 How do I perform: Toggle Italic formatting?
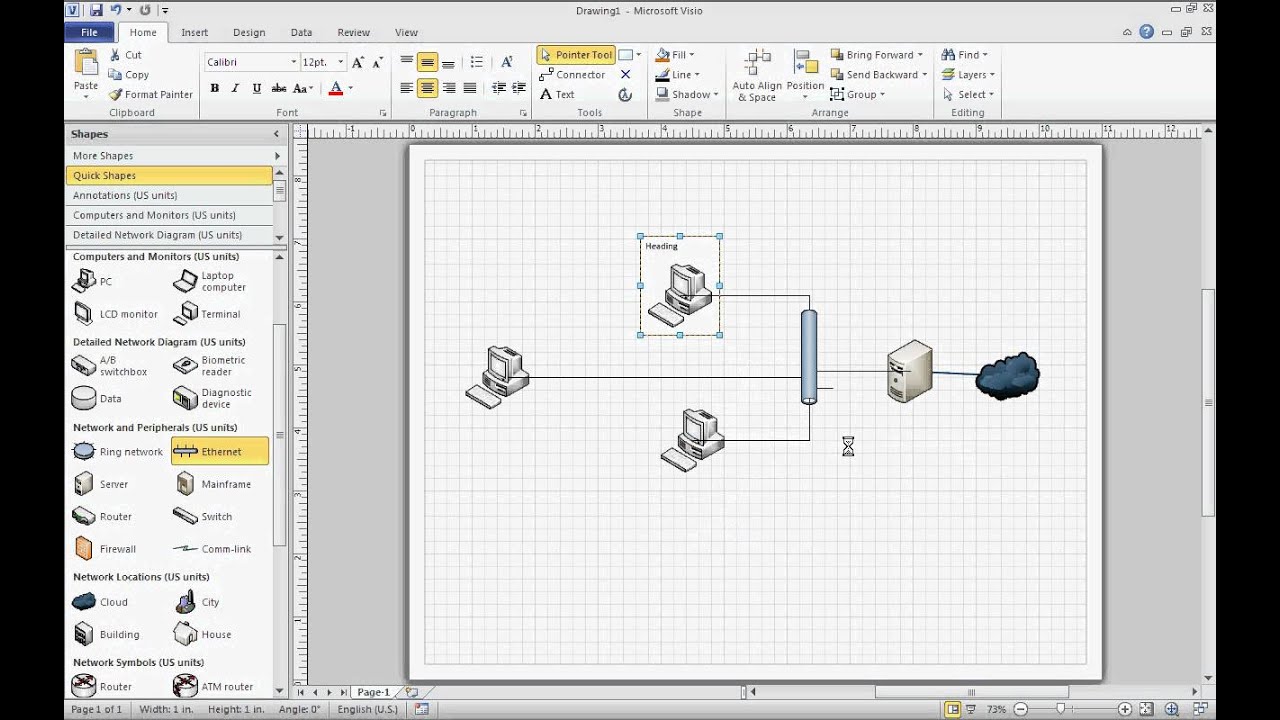click(235, 88)
